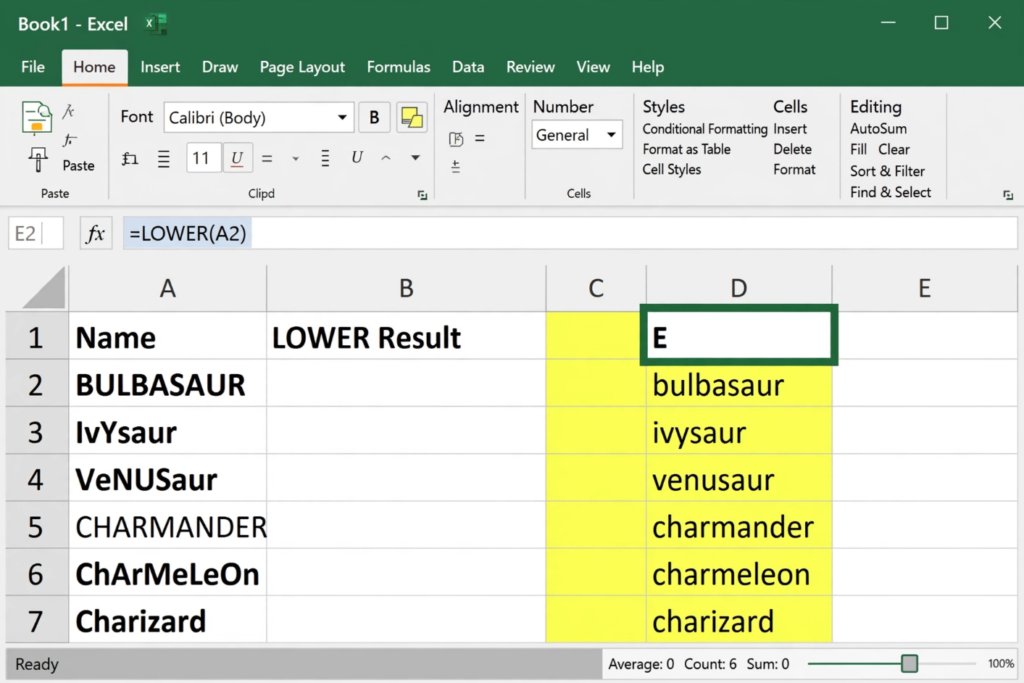This screenshot has height=683, width=1024.
Task: Select column A header
Action: pos(168,288)
